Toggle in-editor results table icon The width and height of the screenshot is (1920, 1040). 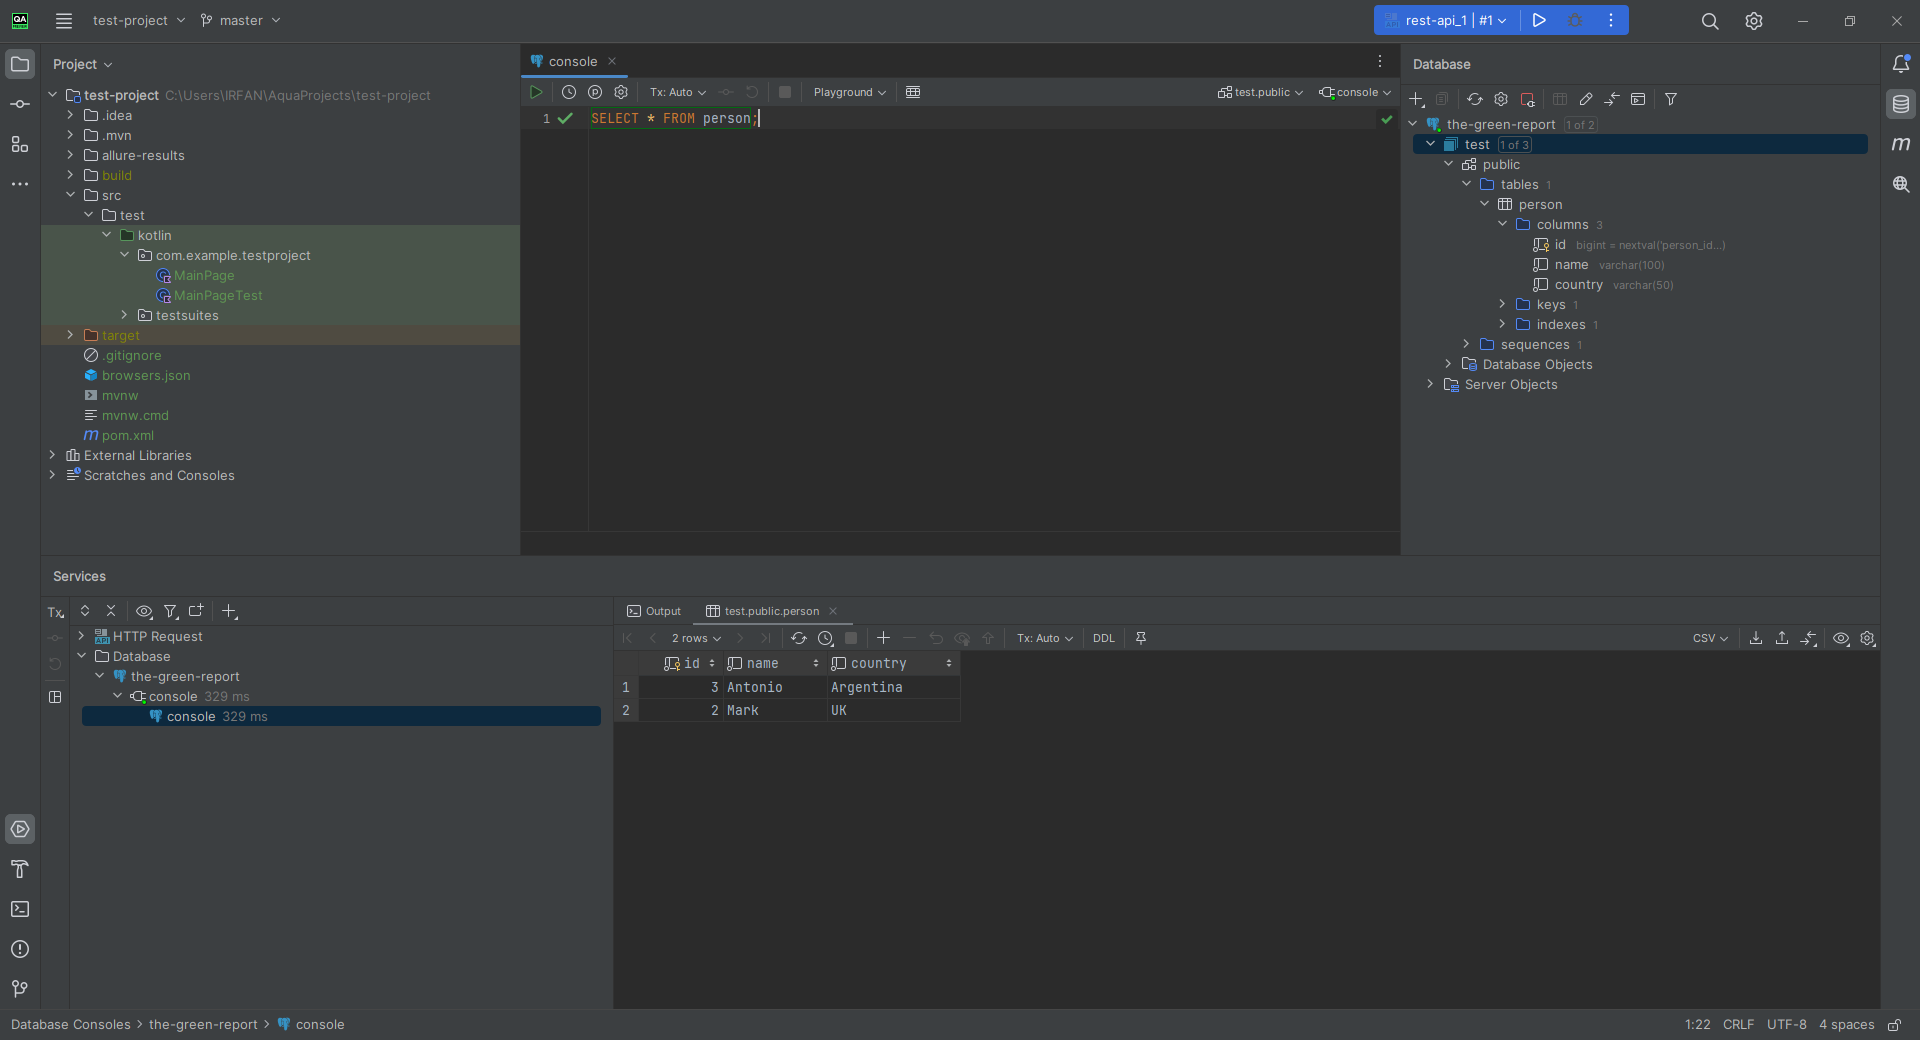(913, 92)
